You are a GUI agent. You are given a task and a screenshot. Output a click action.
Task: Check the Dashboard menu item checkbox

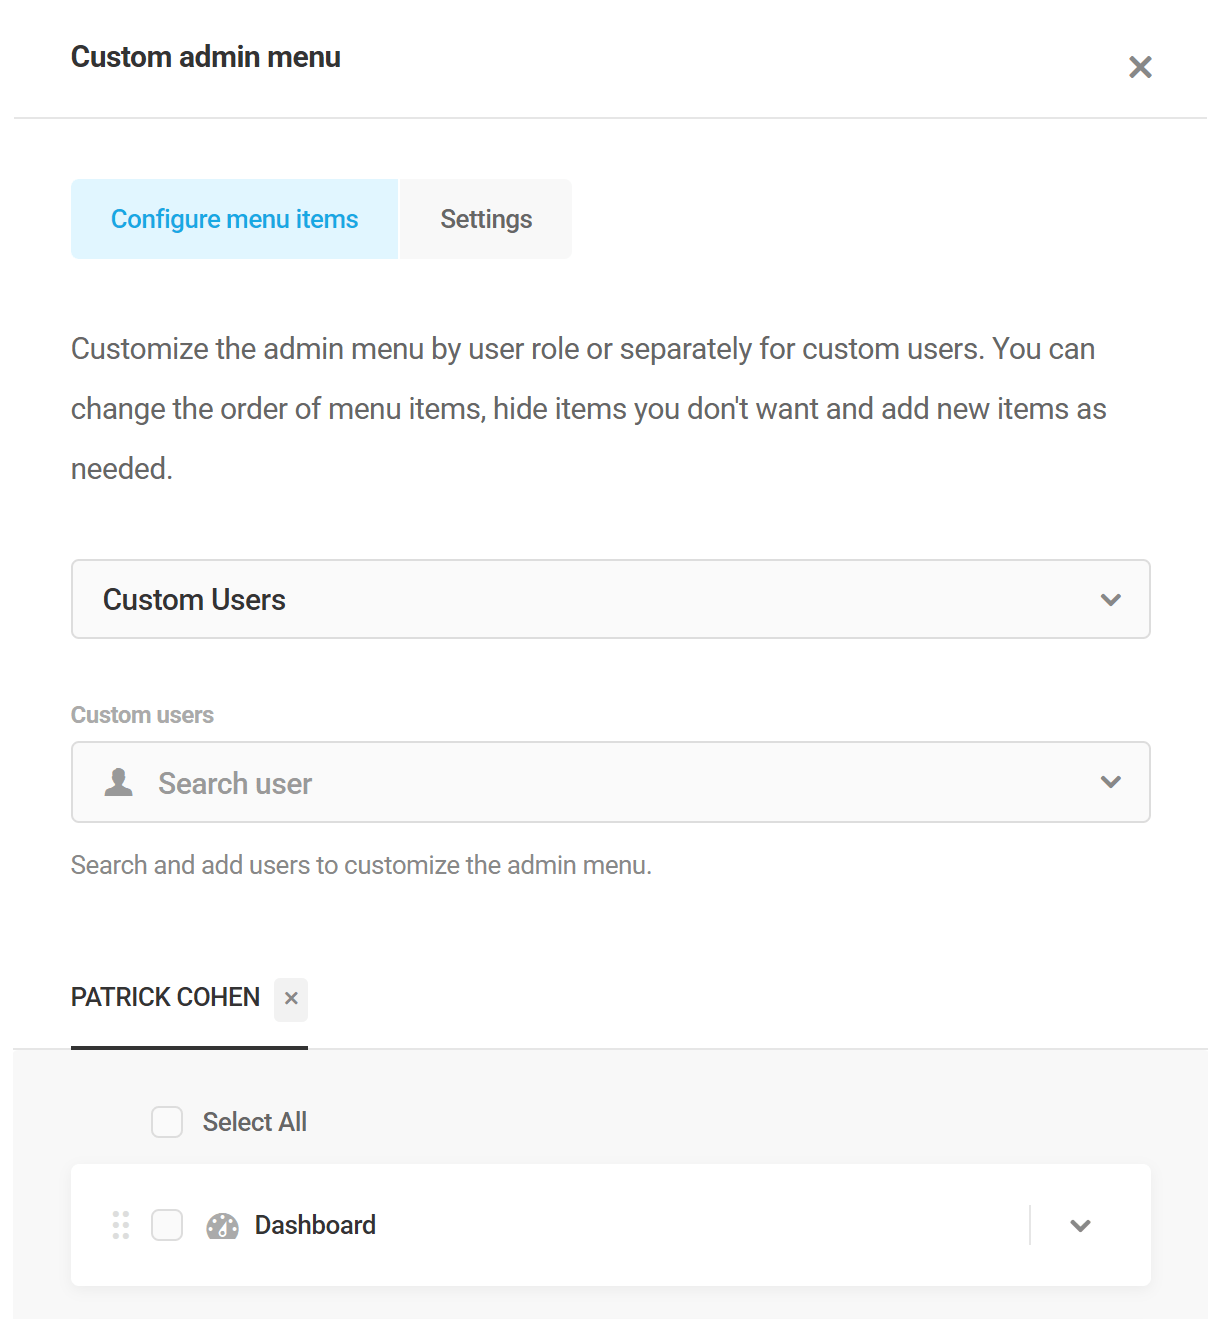click(x=166, y=1225)
